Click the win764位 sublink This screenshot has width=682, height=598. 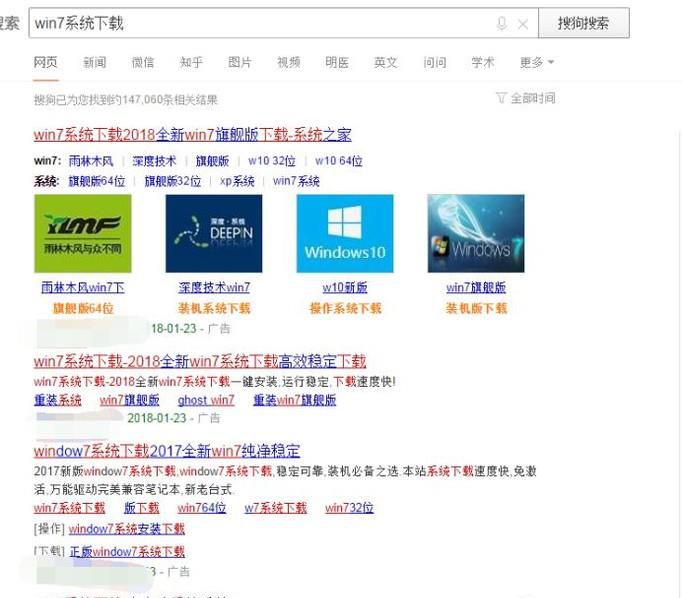point(201,508)
